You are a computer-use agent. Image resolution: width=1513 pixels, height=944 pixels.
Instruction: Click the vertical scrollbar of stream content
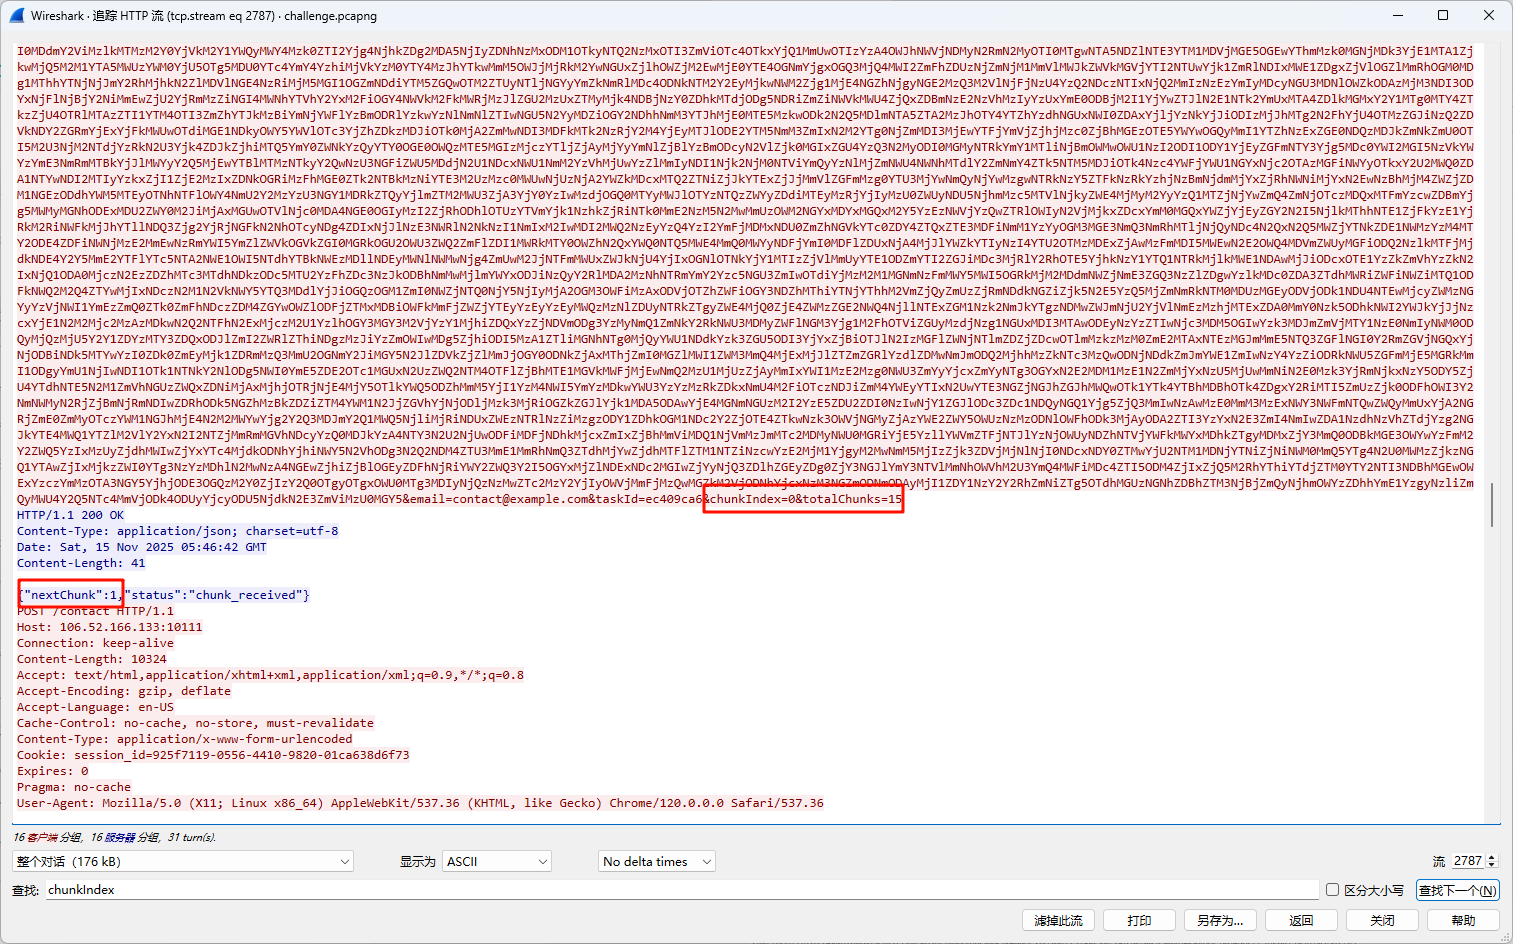point(1492,504)
